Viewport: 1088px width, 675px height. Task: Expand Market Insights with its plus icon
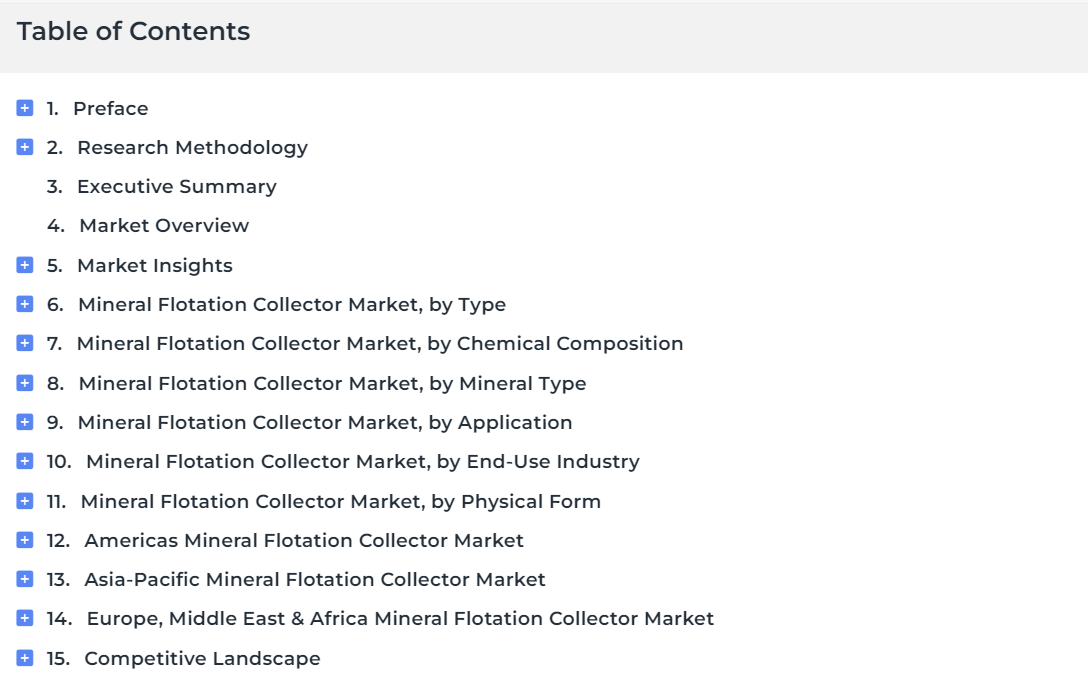[x=25, y=265]
